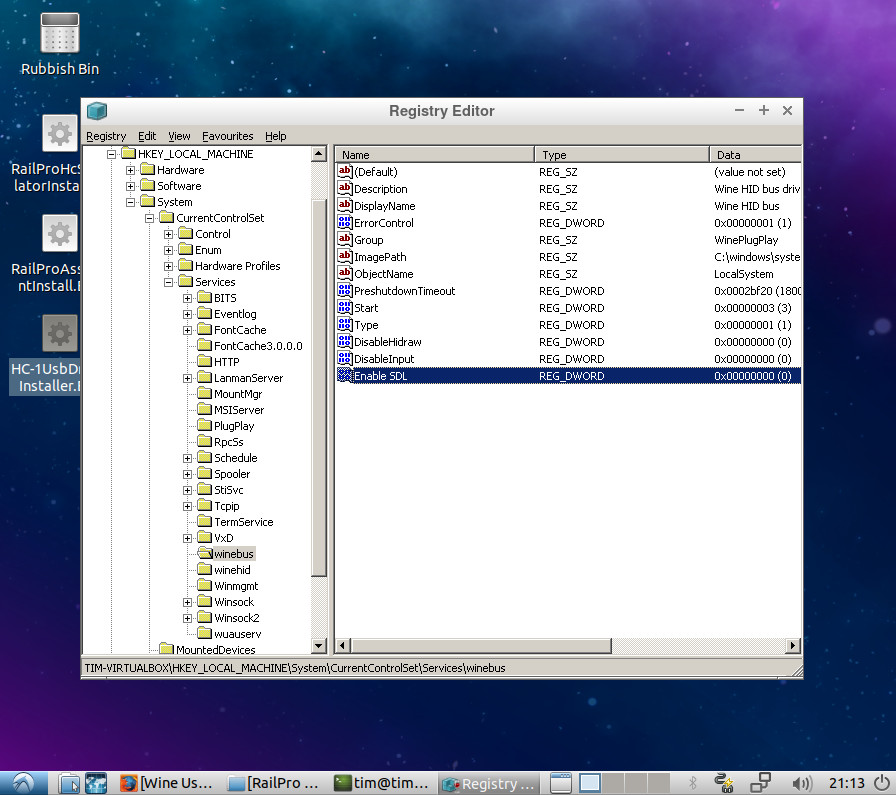
Task: Open the Edit menu
Action: (x=147, y=136)
